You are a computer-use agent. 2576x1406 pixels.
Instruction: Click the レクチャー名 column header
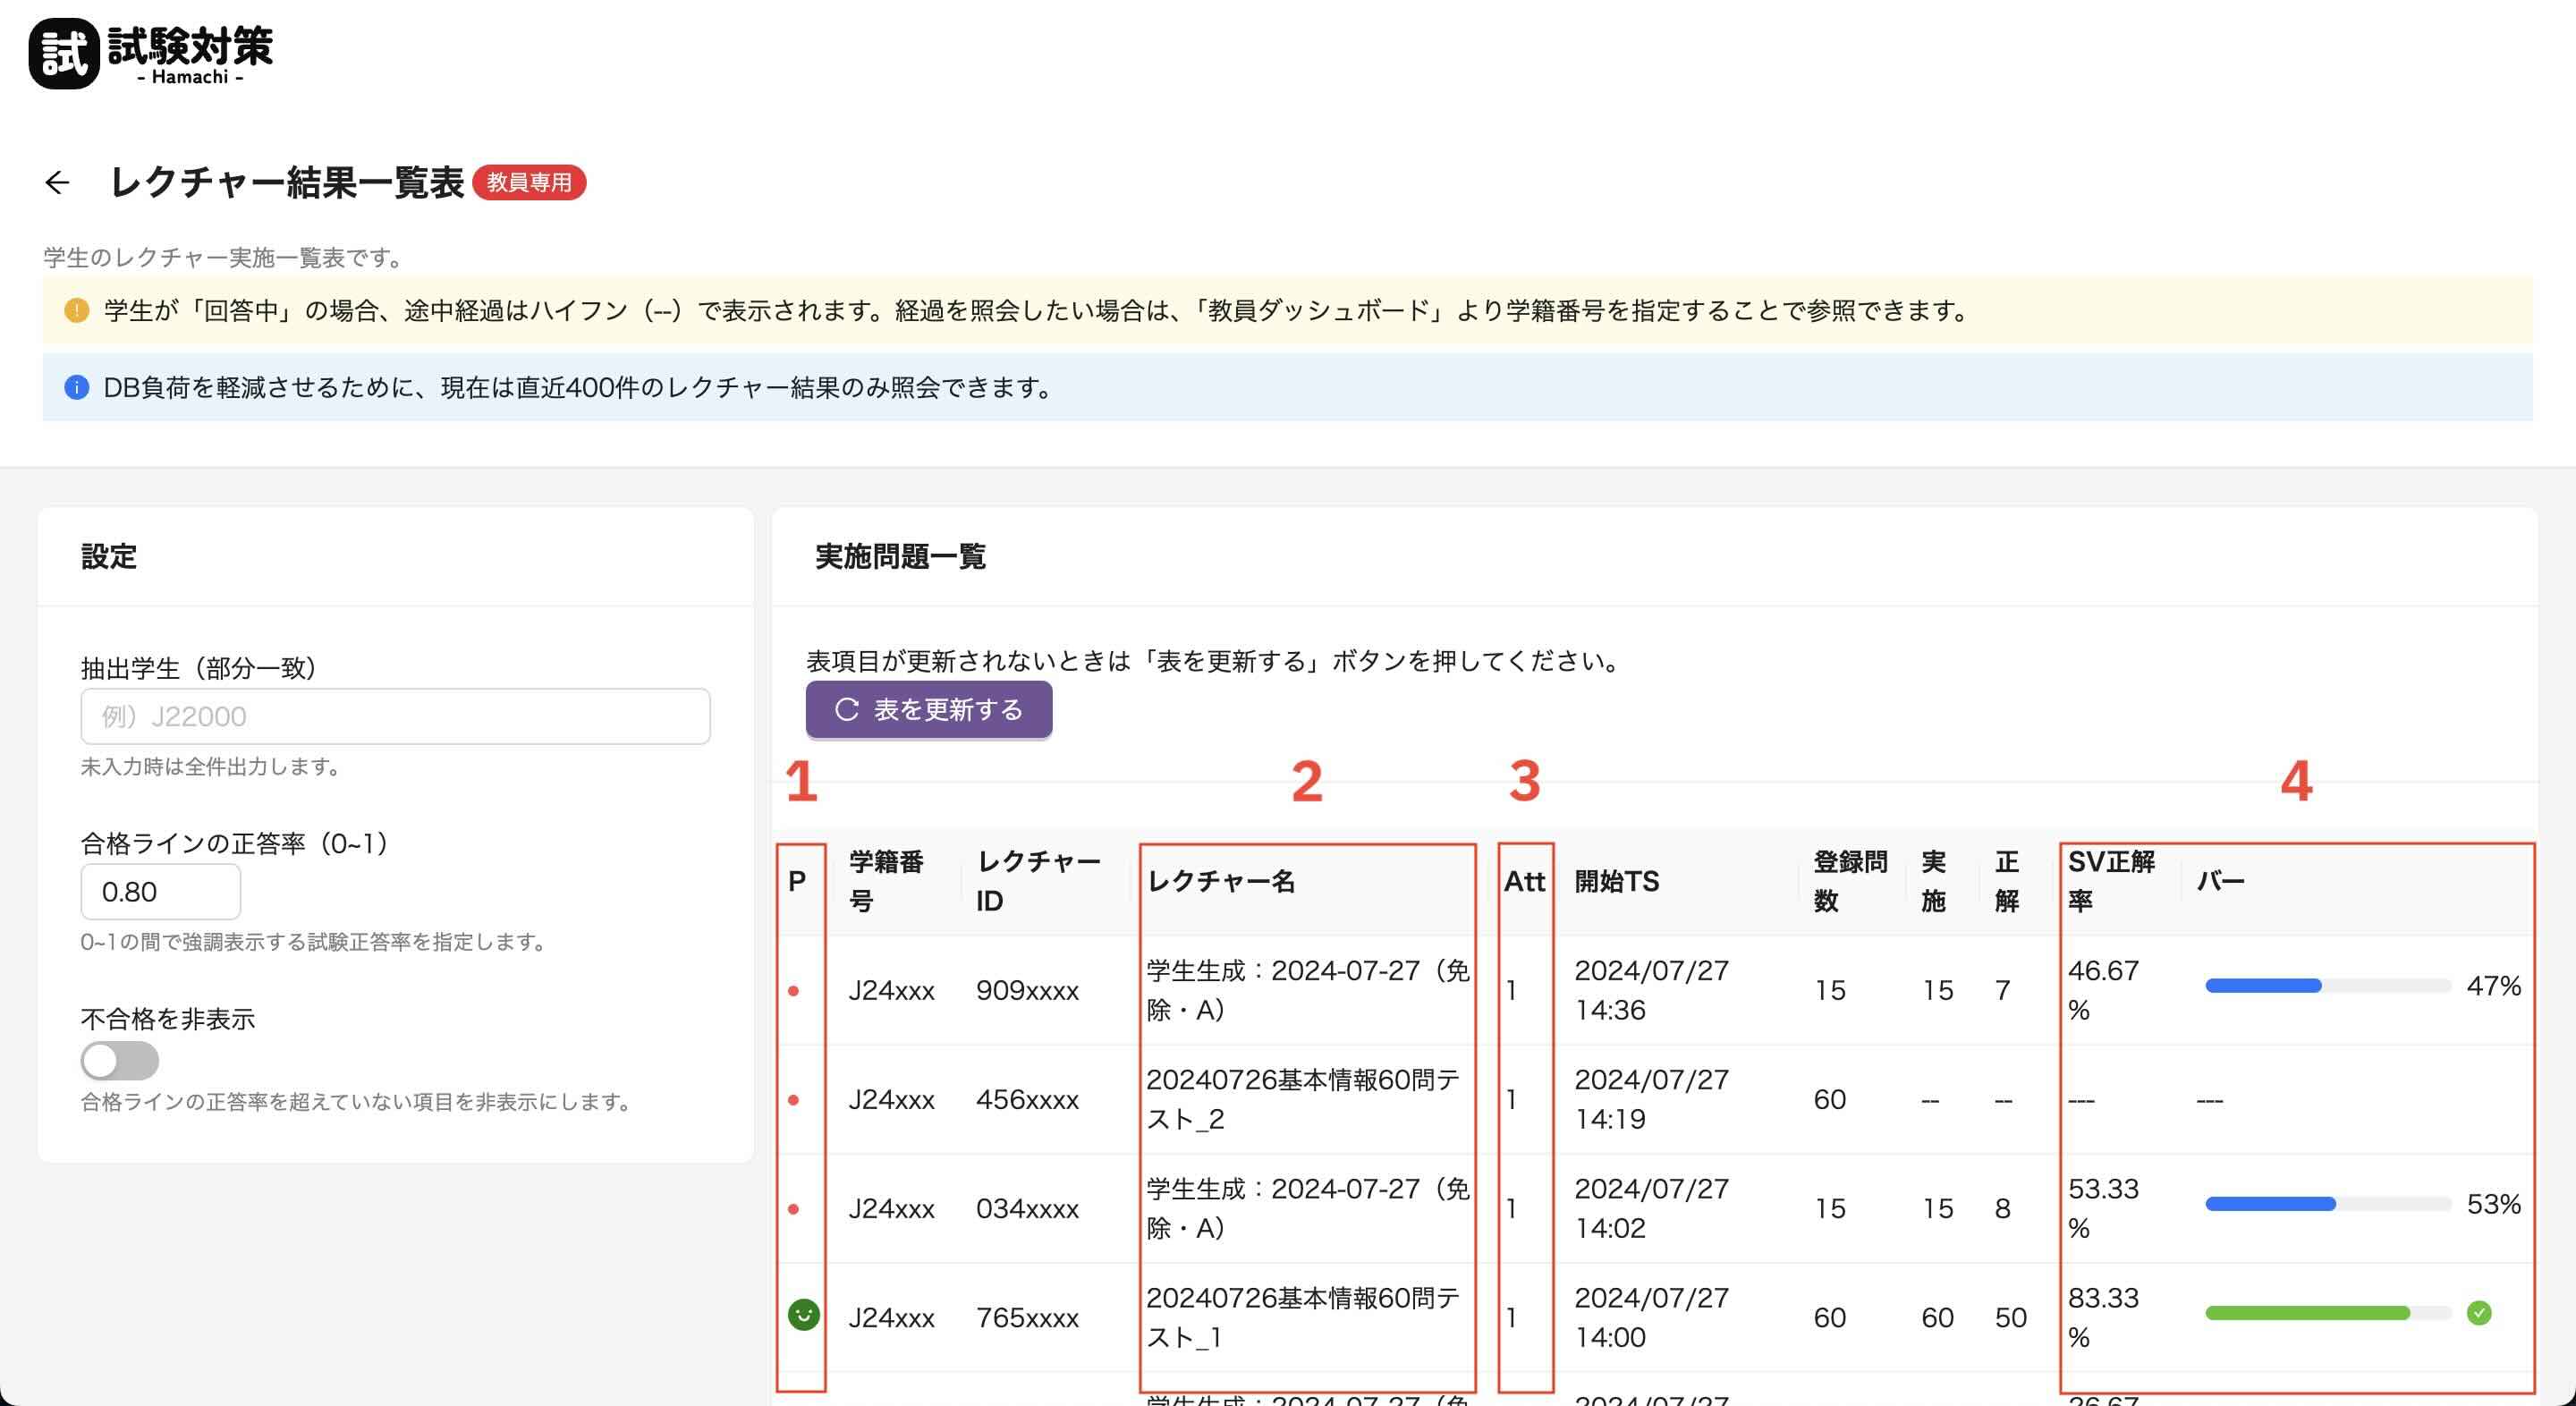(x=1221, y=881)
